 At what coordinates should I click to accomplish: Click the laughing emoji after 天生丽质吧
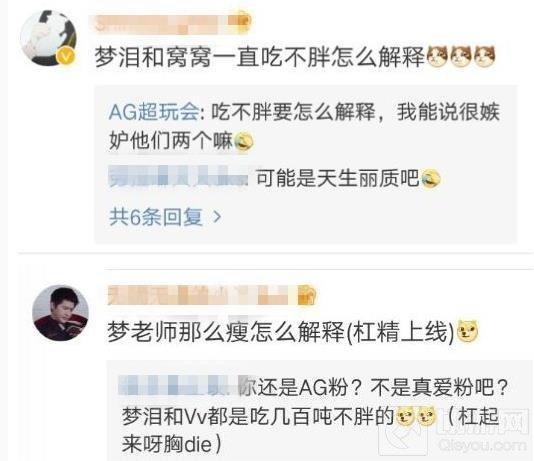430,178
